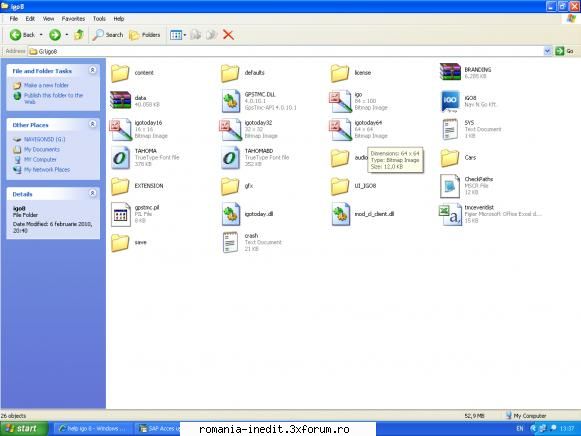The width and height of the screenshot is (581, 436).
Task: Collapse the Details panel
Action: tap(93, 193)
